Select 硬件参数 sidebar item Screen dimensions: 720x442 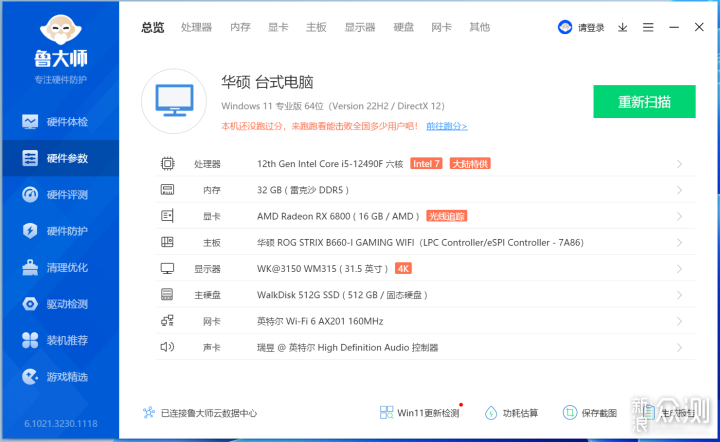coord(61,158)
